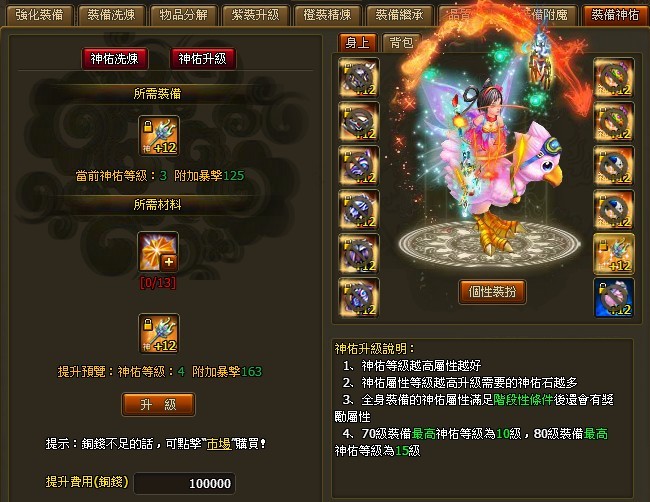Click the required equipment weapon icon under 所需裝備
This screenshot has width=650, height=502.
(159, 136)
